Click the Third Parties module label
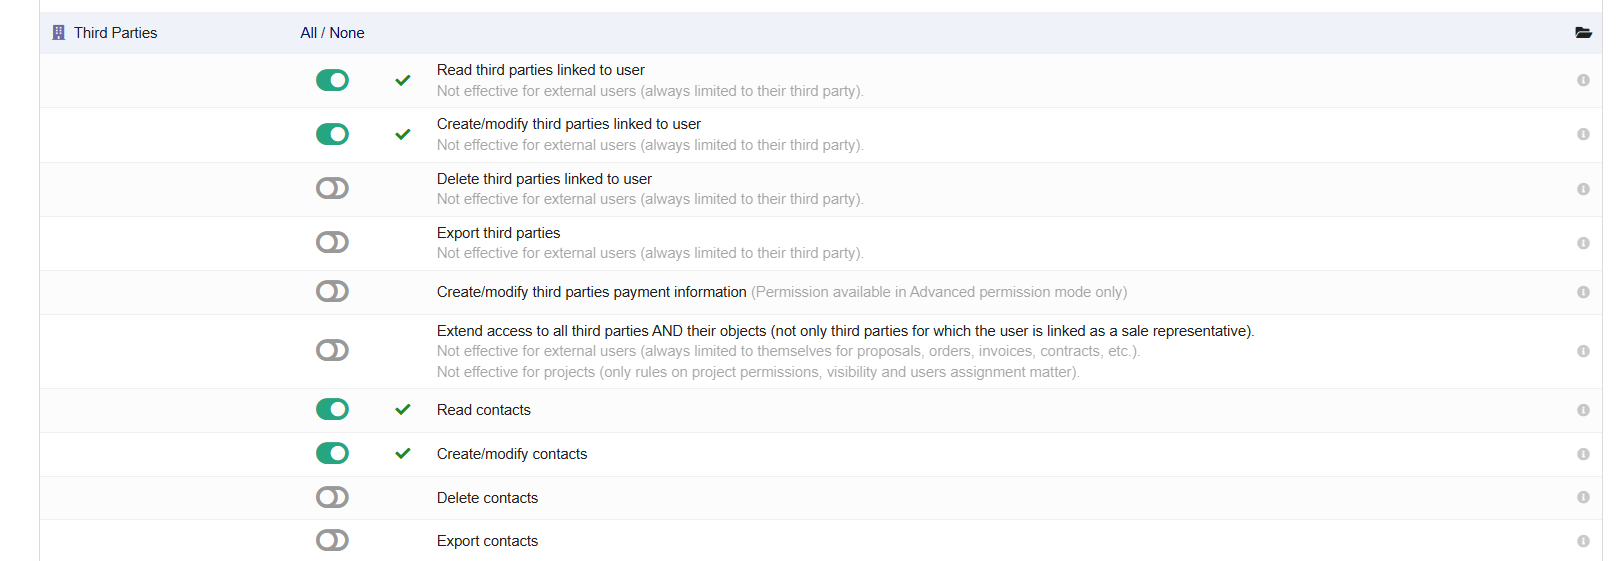The image size is (1616, 561). point(115,33)
